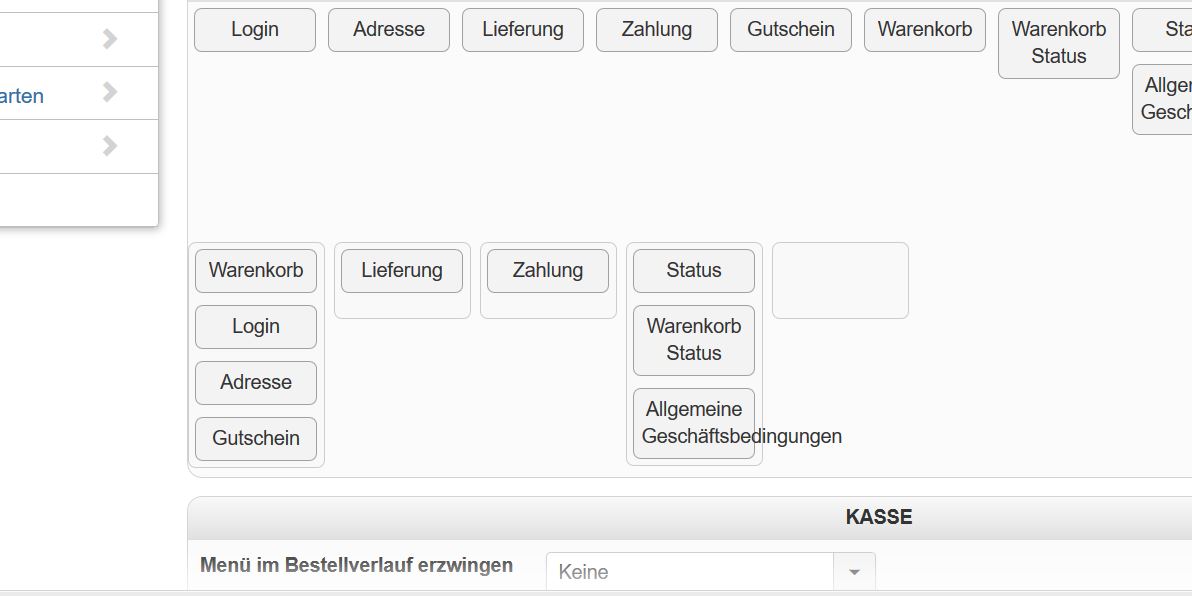Select Warenkorb in the first layout column

point(256,271)
